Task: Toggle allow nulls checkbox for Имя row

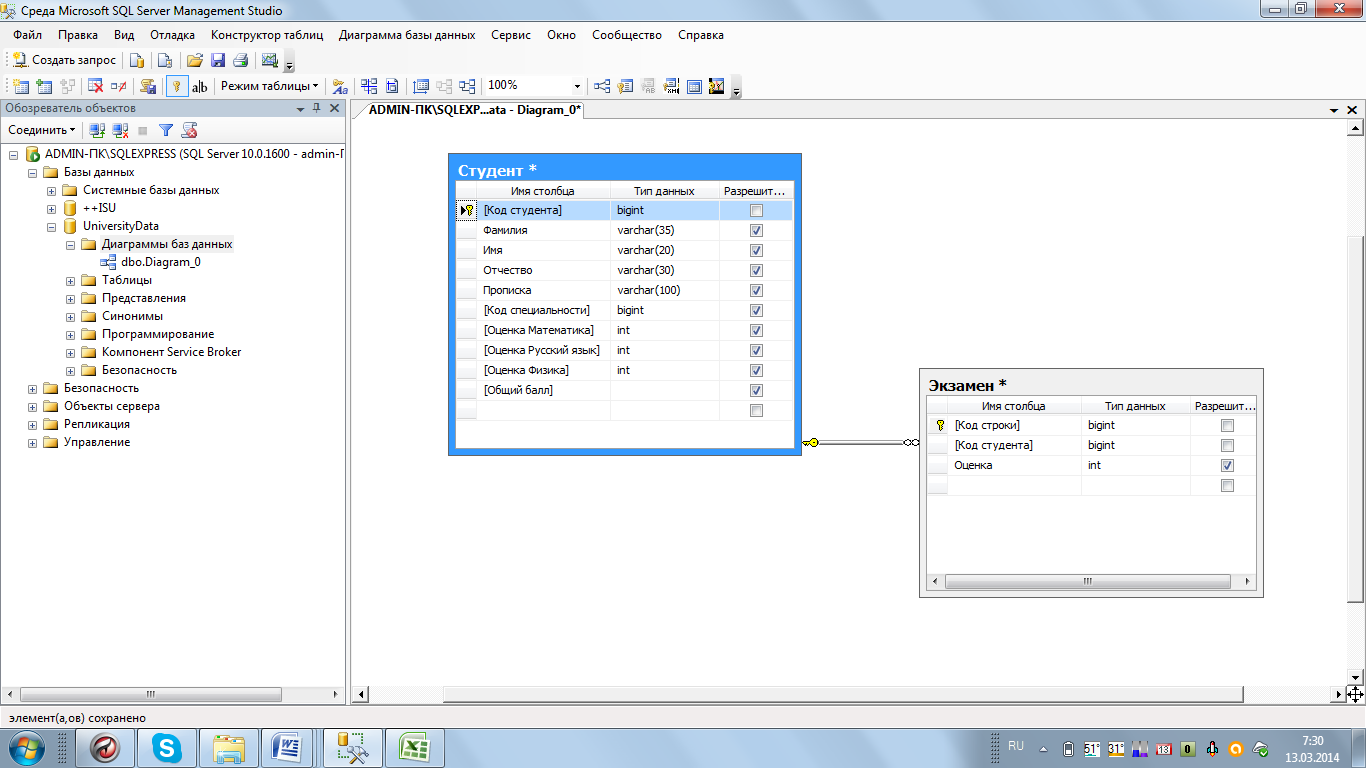Action: point(756,250)
